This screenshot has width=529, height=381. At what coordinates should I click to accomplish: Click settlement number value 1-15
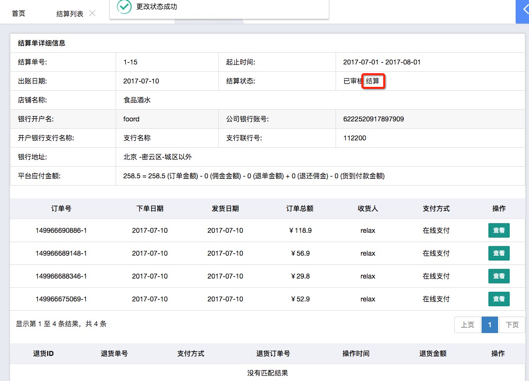pyautogui.click(x=130, y=62)
